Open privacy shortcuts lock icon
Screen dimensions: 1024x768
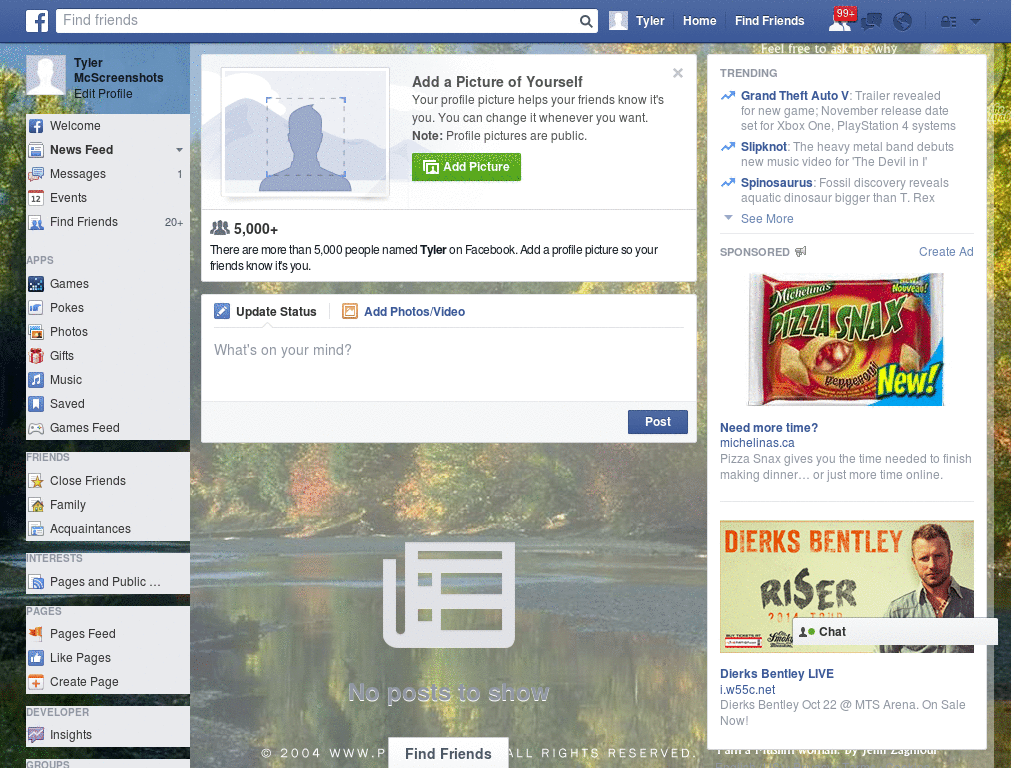pyautogui.click(x=948, y=22)
